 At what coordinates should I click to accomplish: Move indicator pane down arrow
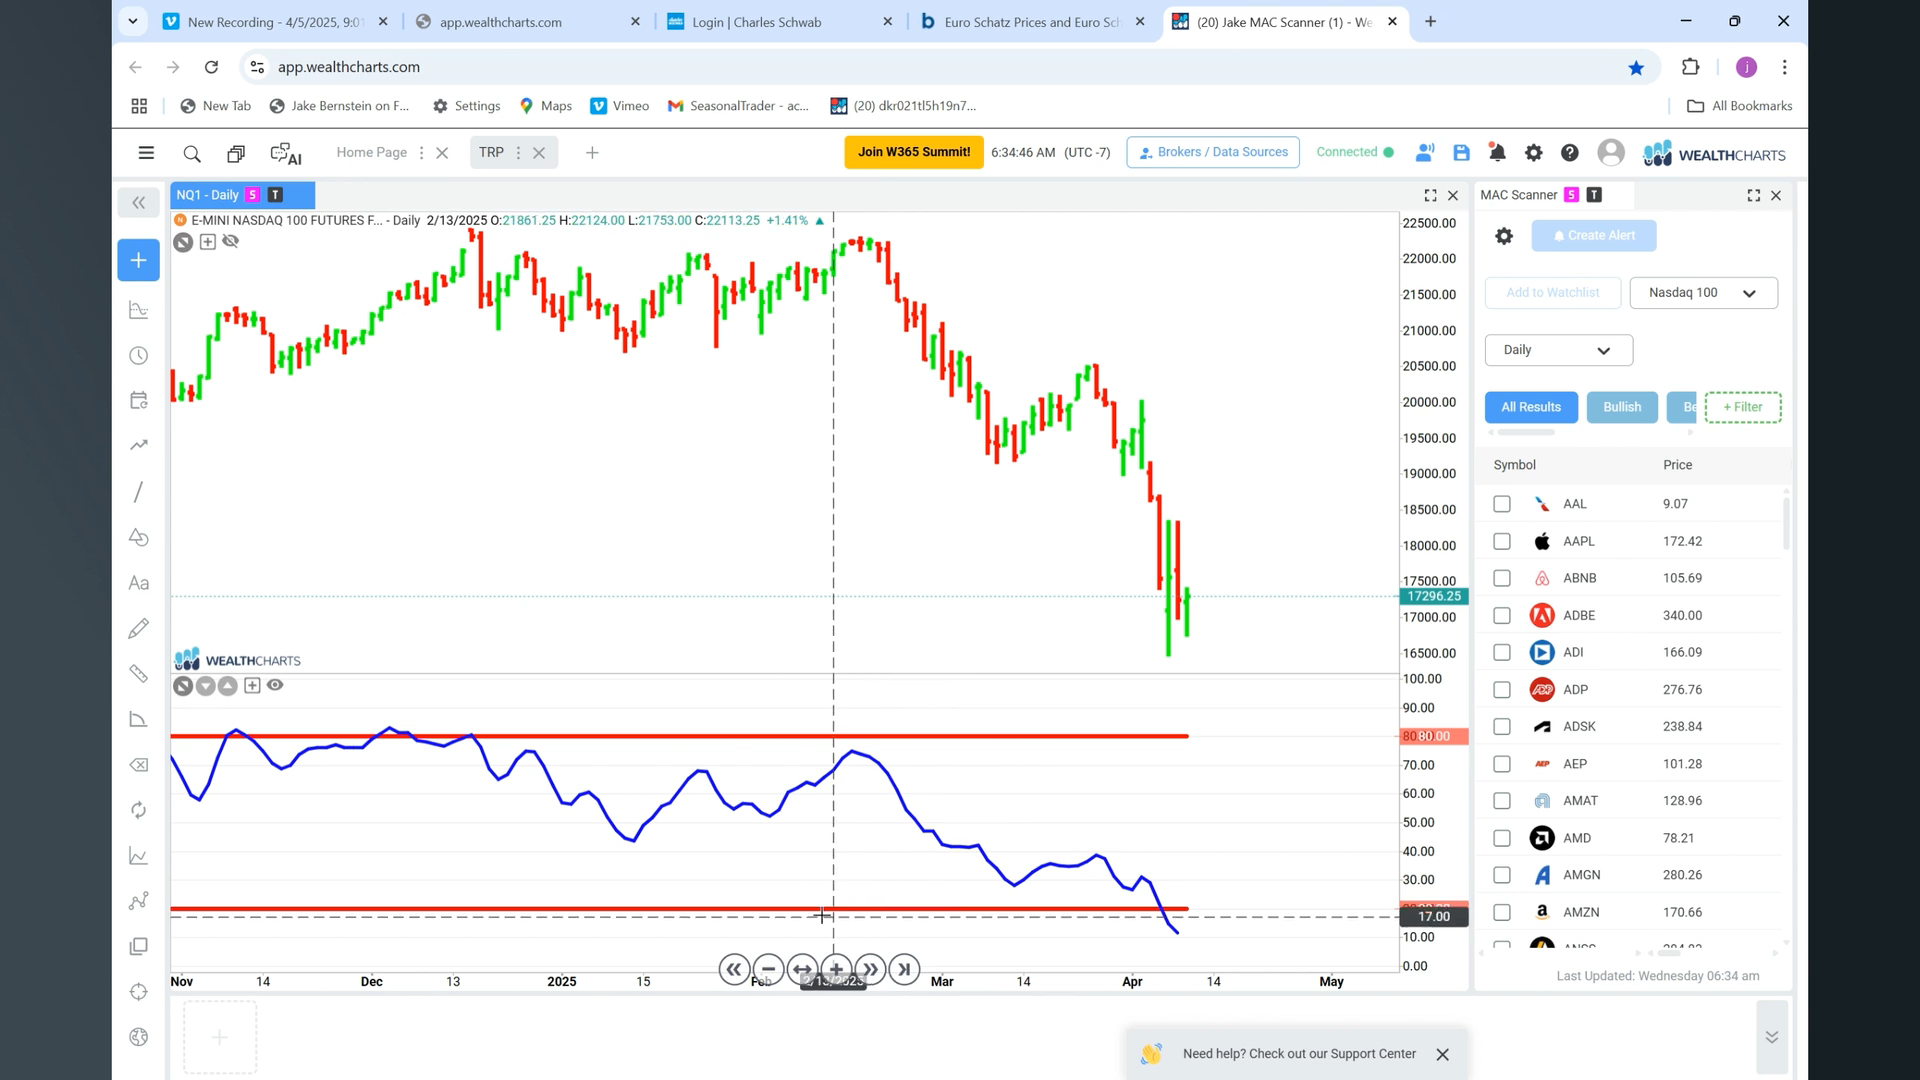click(205, 686)
